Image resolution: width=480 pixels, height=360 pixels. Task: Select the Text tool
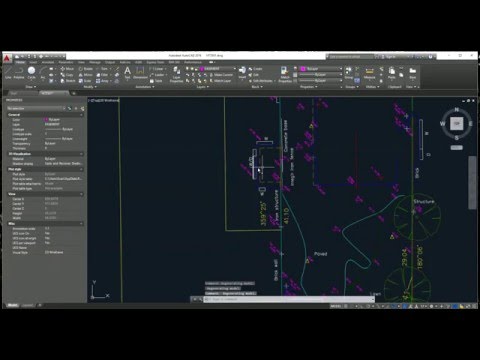point(127,73)
